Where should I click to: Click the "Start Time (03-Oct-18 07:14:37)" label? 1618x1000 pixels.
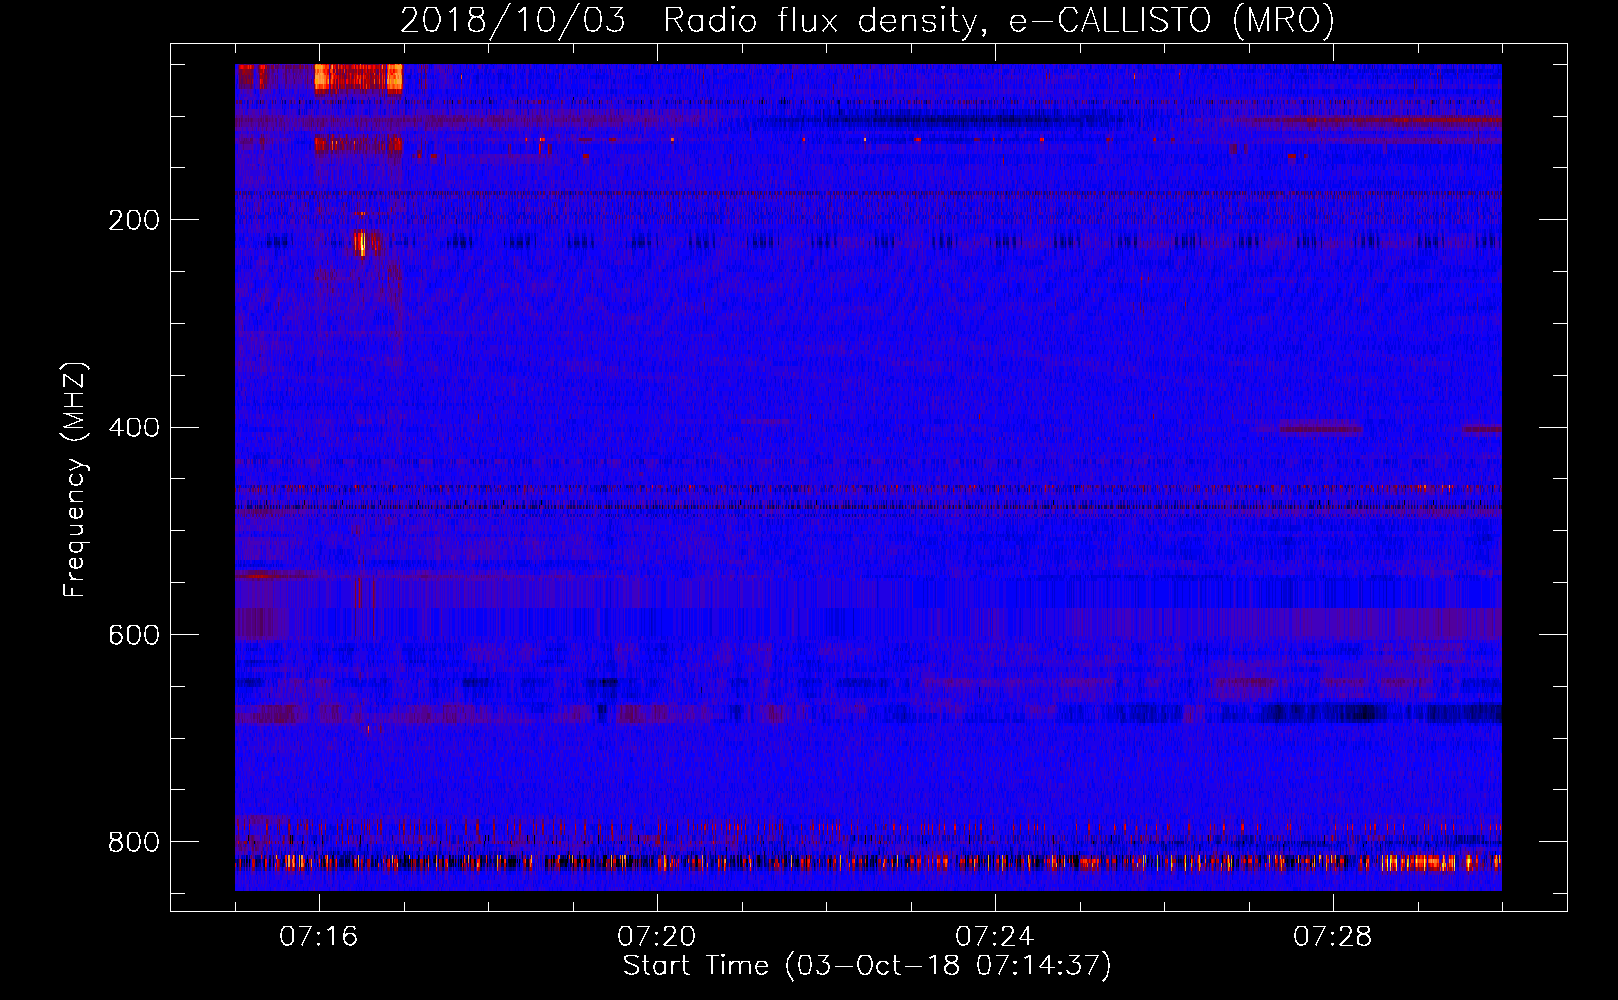coord(867,966)
